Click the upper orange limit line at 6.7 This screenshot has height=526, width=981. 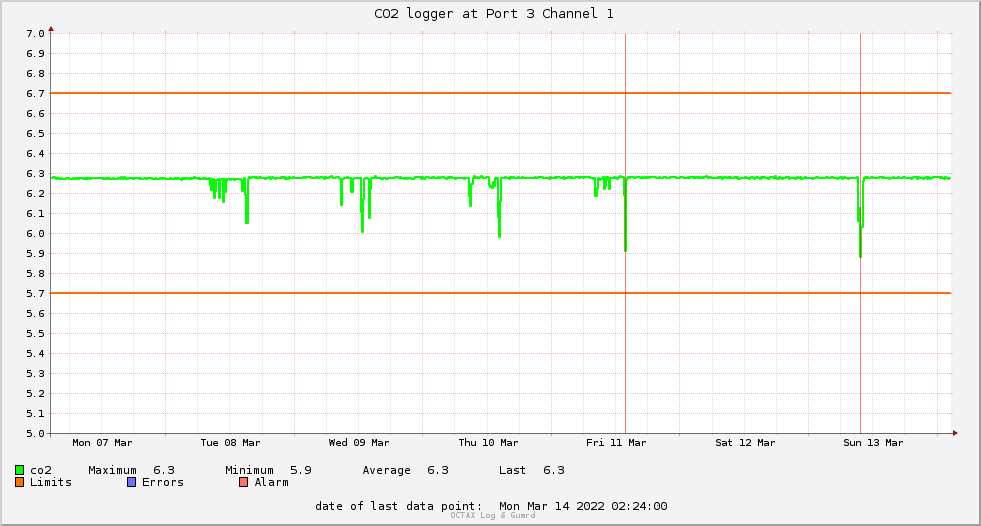pos(501,93)
